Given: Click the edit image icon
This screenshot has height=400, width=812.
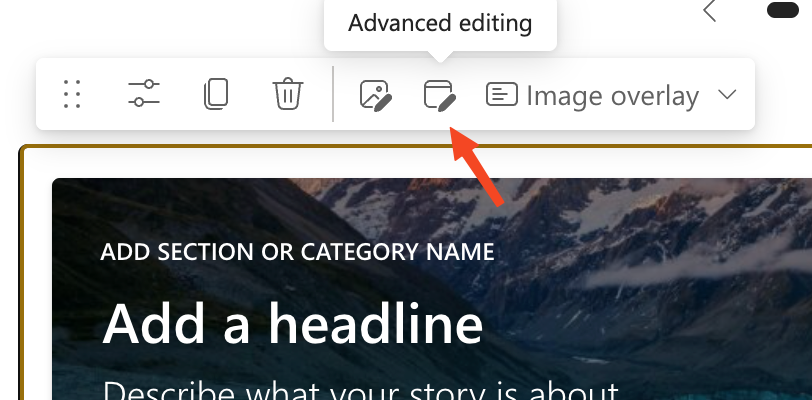Looking at the screenshot, I should pos(375,95).
